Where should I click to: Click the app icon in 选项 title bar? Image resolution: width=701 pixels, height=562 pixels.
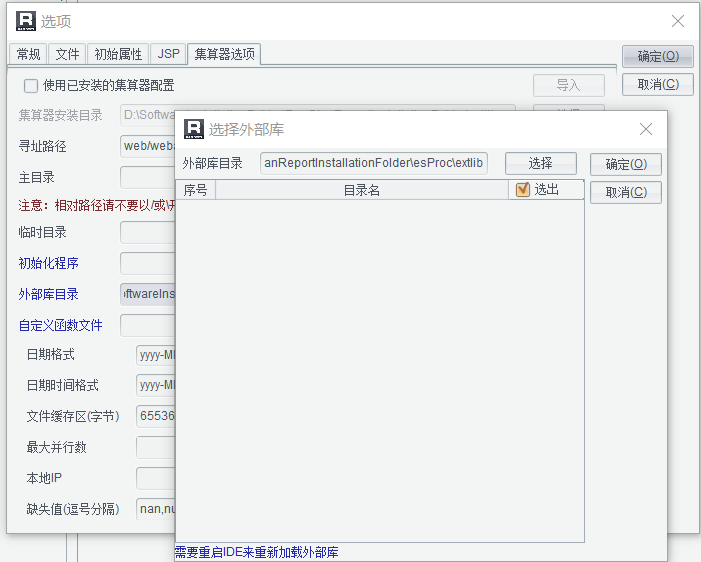pos(26,21)
